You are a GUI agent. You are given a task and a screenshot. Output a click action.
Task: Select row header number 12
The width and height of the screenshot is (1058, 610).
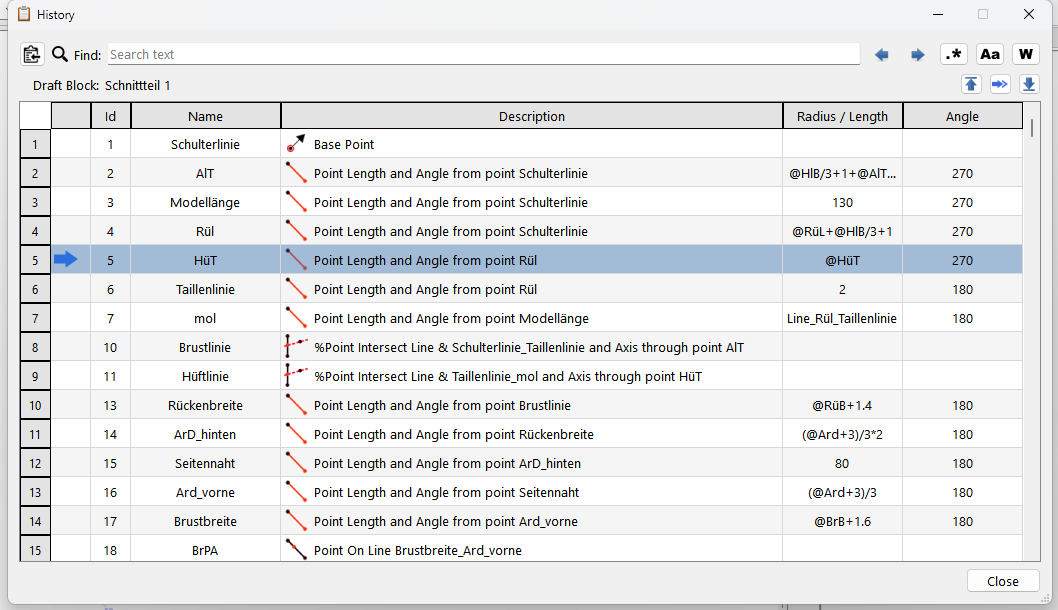point(35,464)
